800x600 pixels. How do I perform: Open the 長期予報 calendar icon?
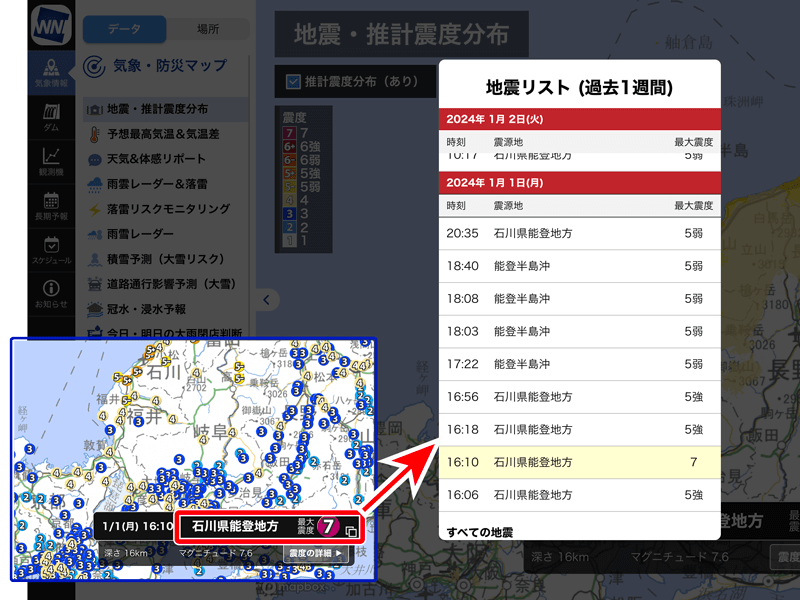51,204
